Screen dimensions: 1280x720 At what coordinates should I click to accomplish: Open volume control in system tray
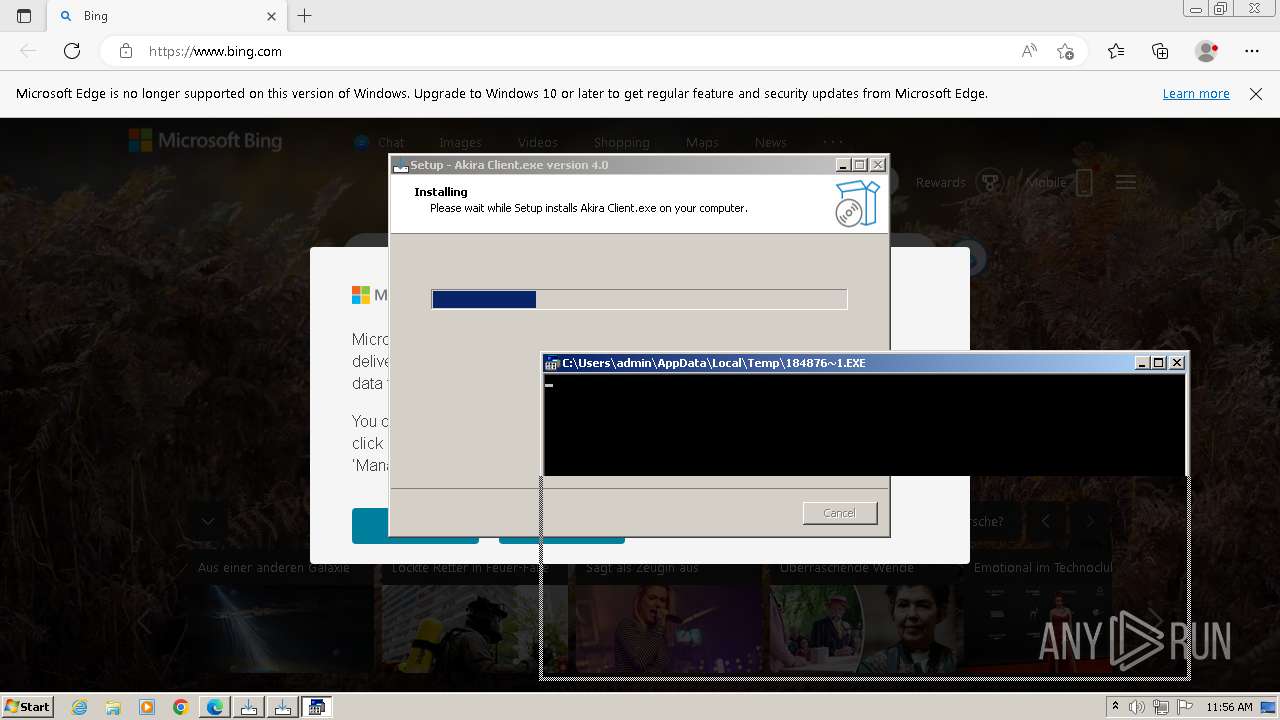tap(1138, 707)
